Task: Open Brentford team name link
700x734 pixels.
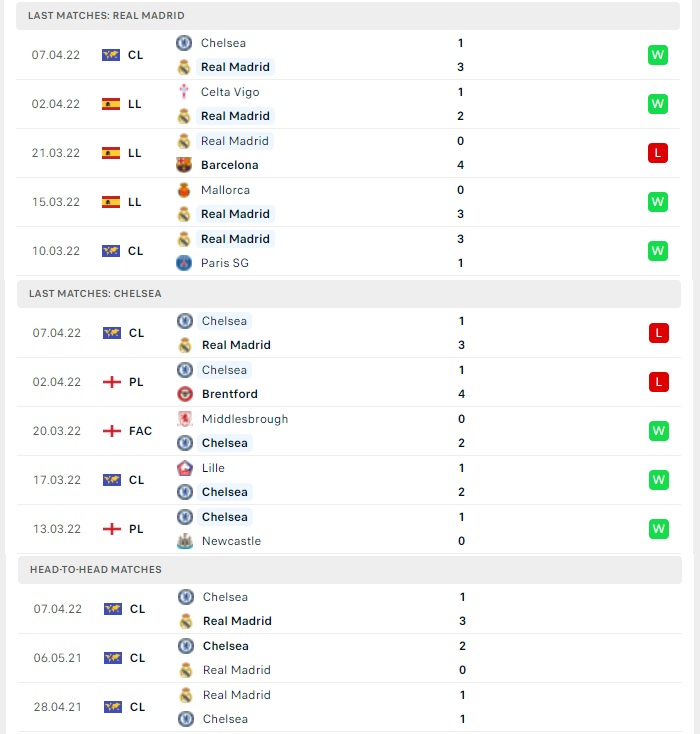Action: tap(230, 394)
